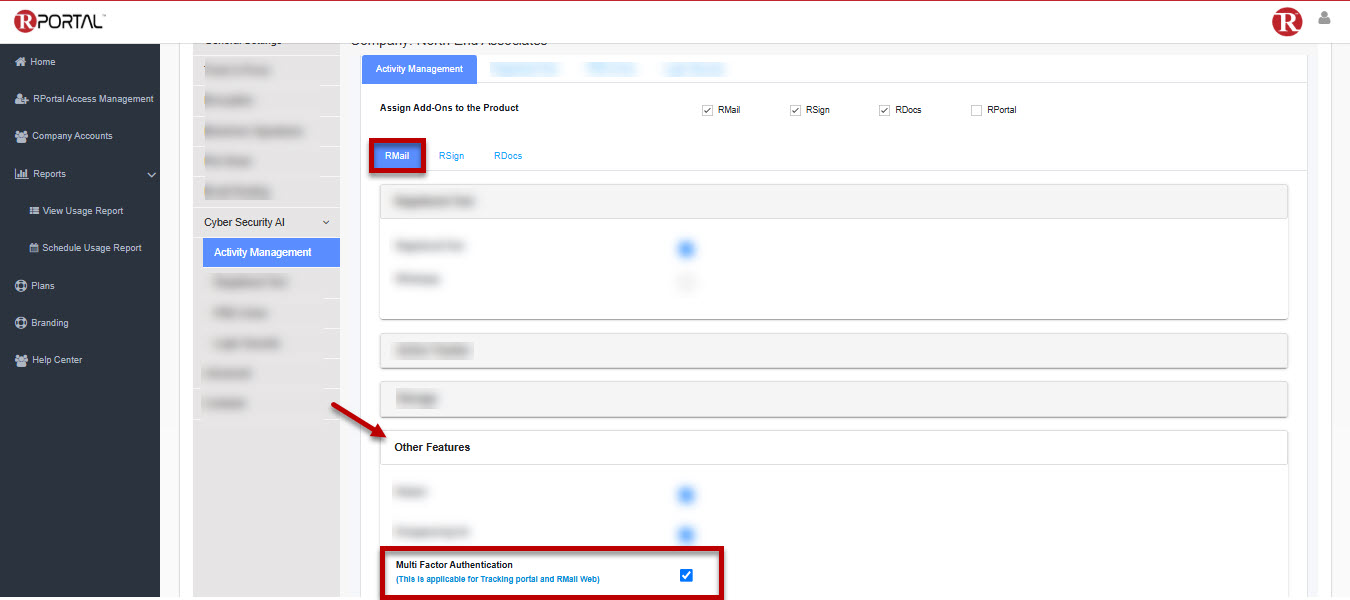Click the Branding lifebuoy icon
The height and width of the screenshot is (600, 1350).
[x=20, y=323]
